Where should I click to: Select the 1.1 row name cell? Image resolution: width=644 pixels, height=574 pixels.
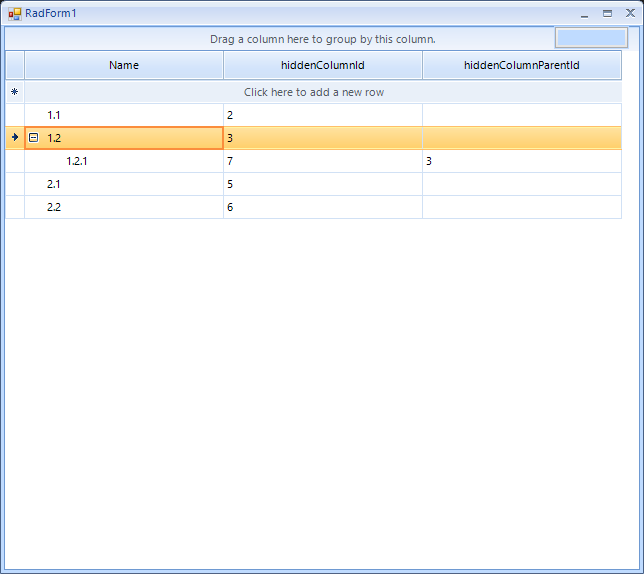click(x=124, y=115)
